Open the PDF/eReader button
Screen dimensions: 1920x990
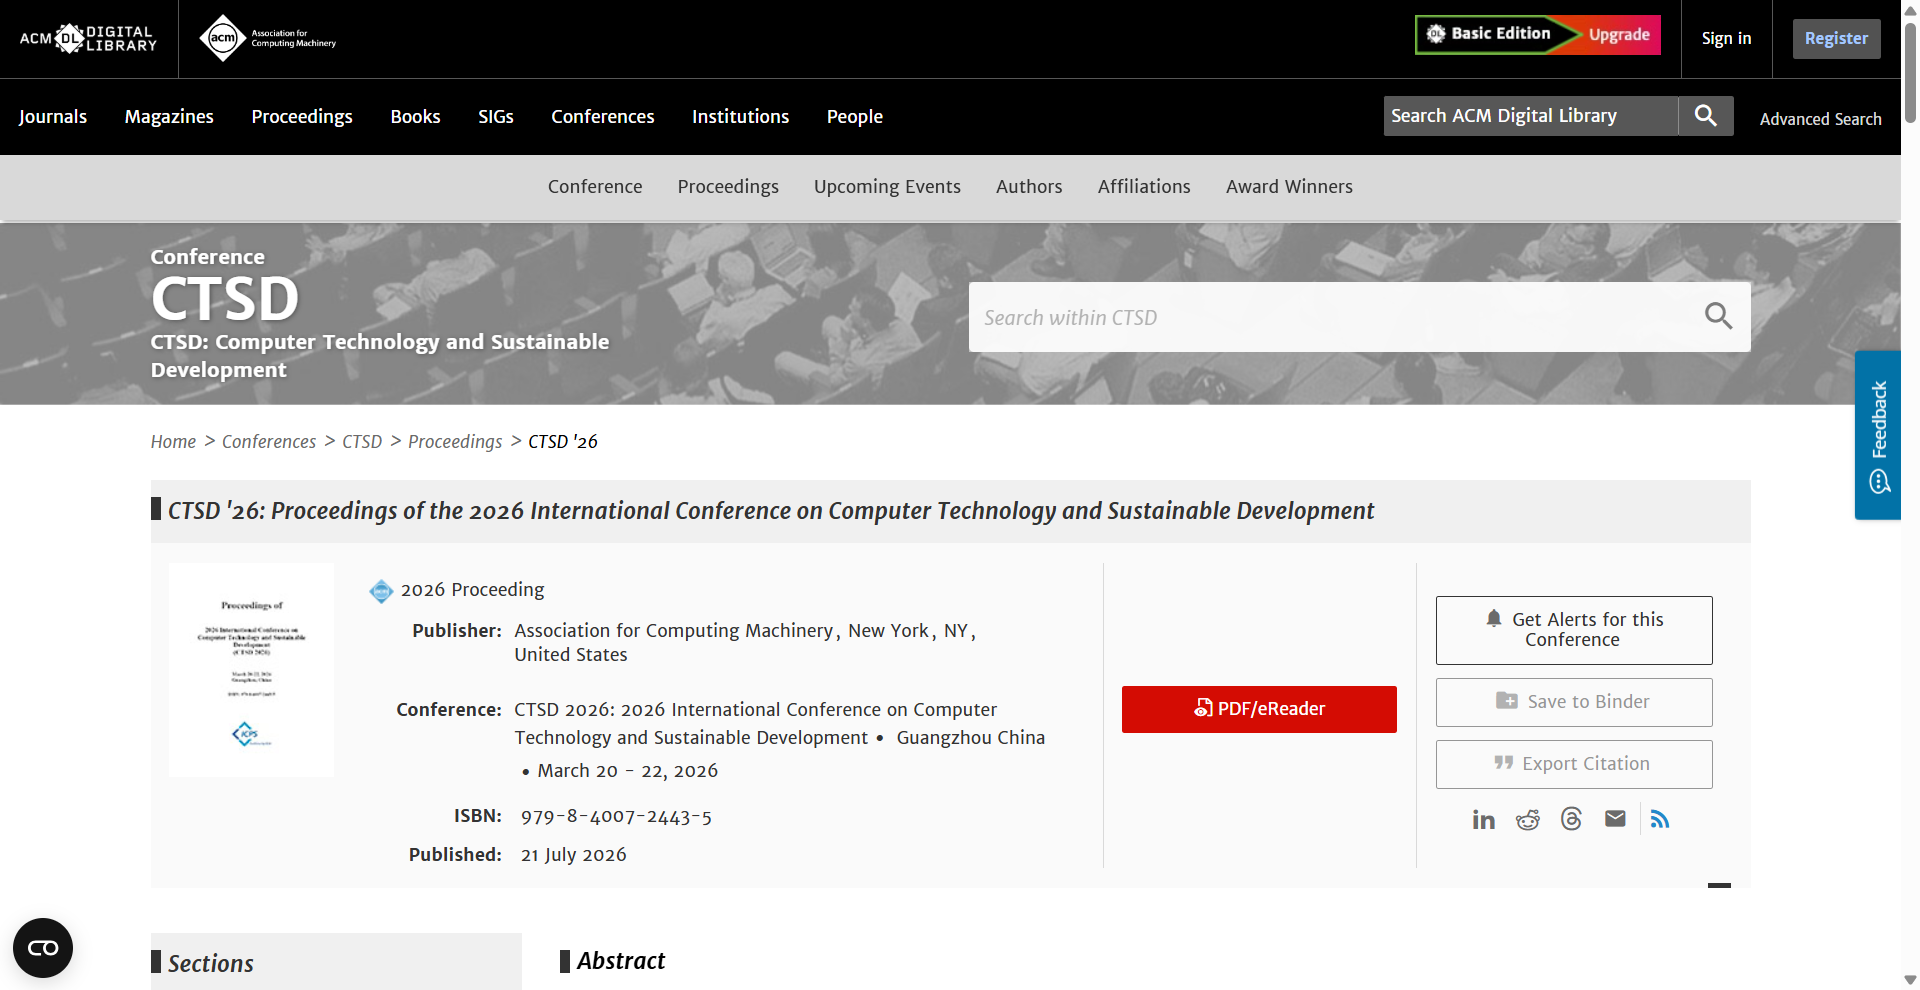pos(1259,709)
